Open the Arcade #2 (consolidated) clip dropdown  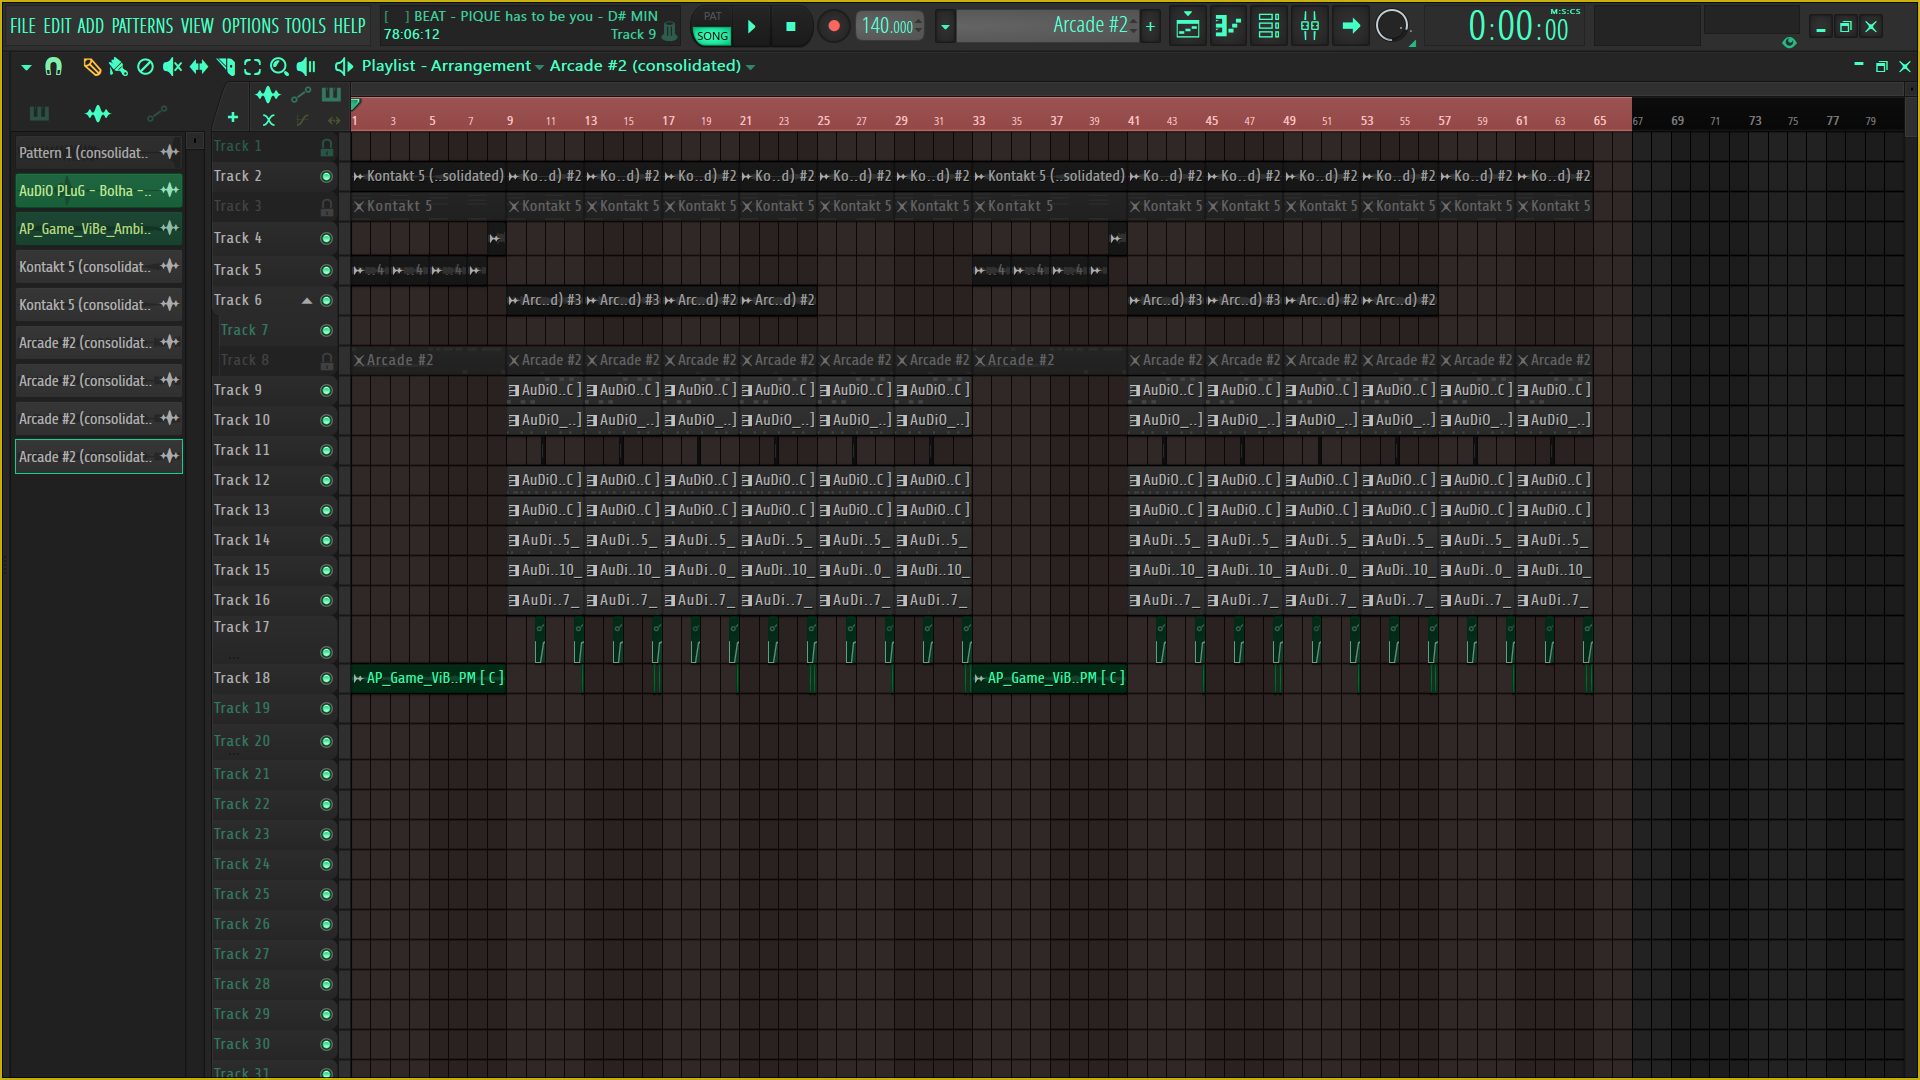click(x=751, y=67)
